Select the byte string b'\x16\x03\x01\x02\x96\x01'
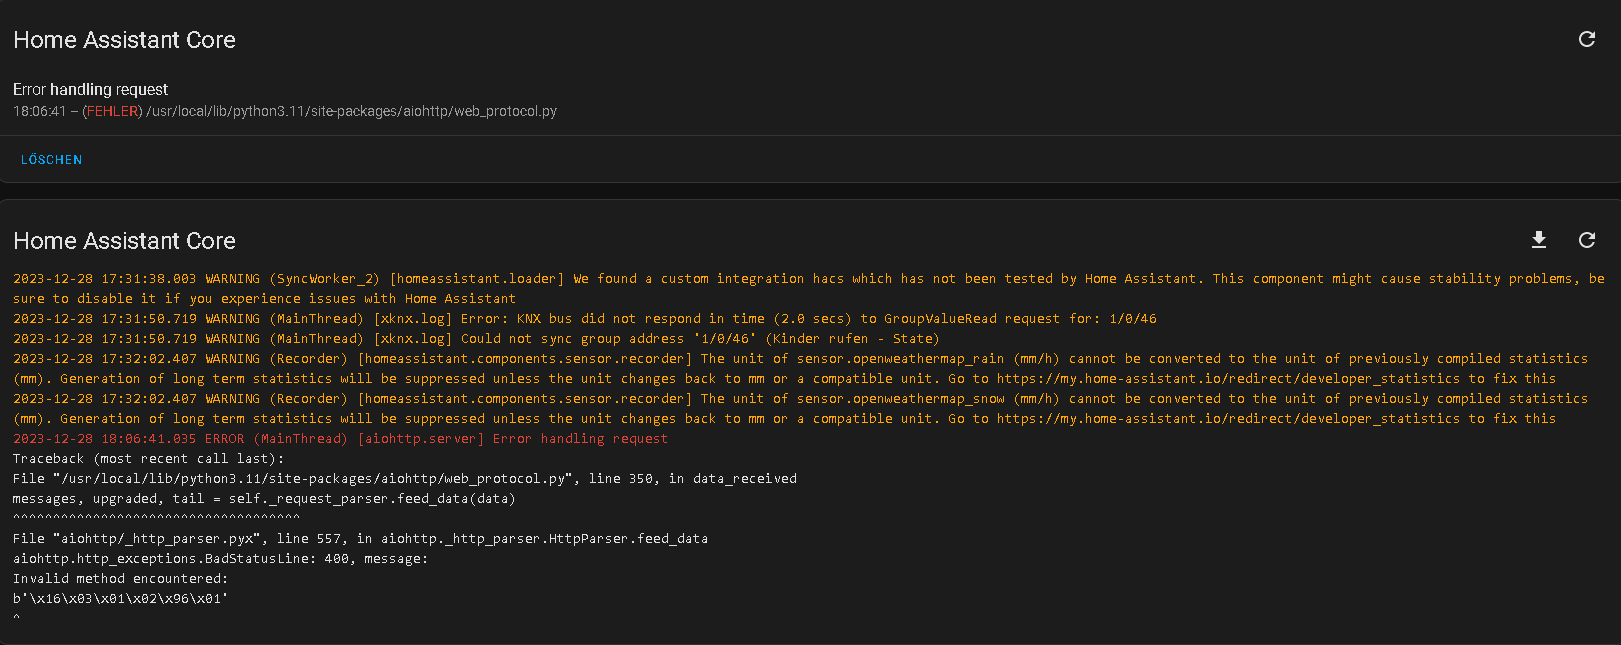The width and height of the screenshot is (1621, 645). coord(120,599)
